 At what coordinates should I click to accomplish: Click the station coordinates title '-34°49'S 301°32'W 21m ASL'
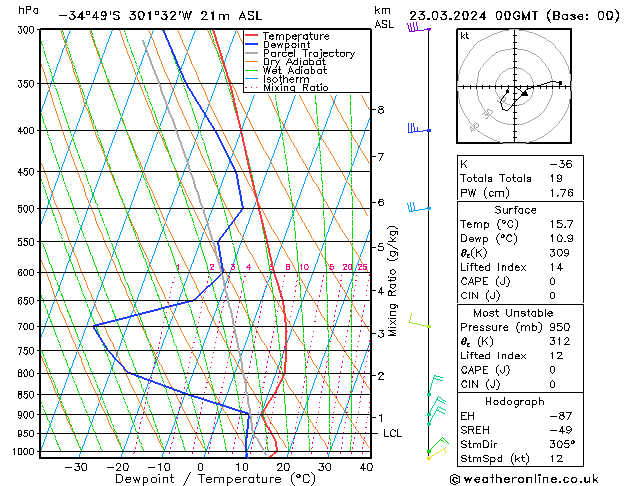click(x=160, y=16)
